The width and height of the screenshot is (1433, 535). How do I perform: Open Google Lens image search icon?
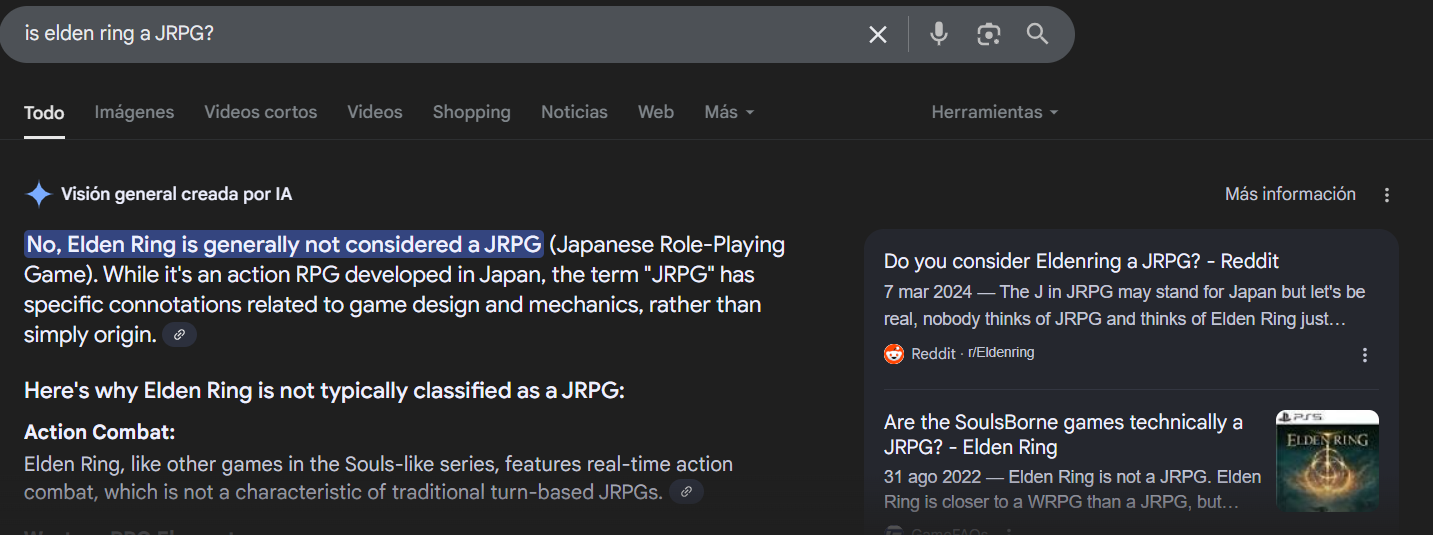click(988, 34)
